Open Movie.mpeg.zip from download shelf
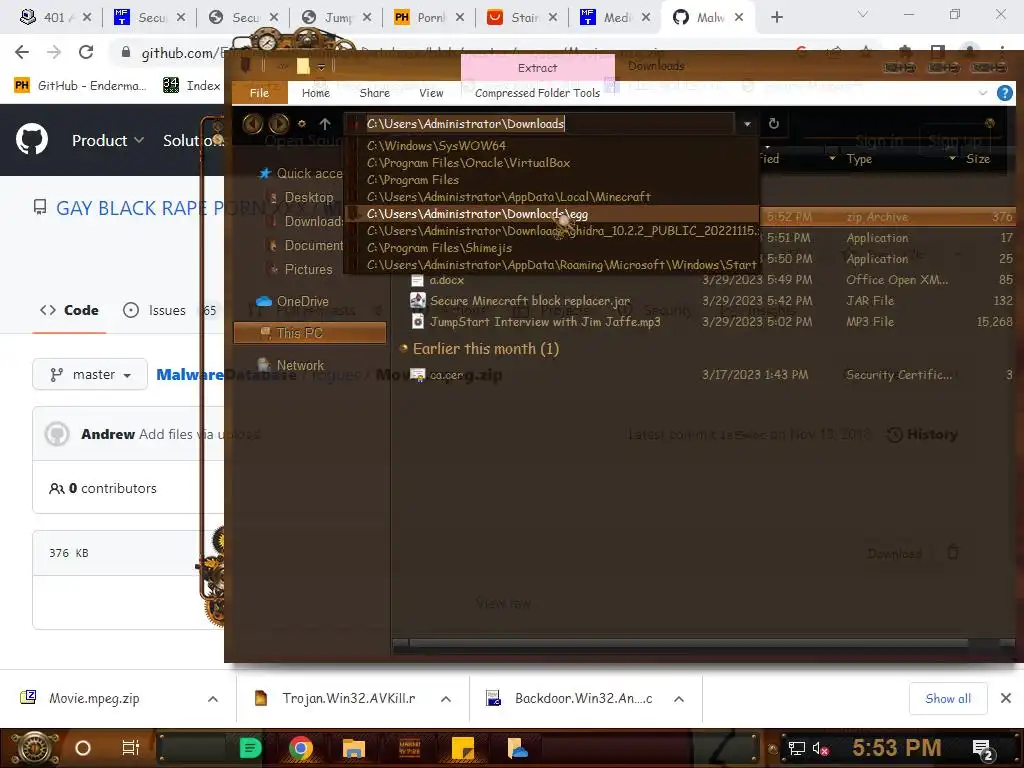The height and width of the screenshot is (768, 1024). 94,698
